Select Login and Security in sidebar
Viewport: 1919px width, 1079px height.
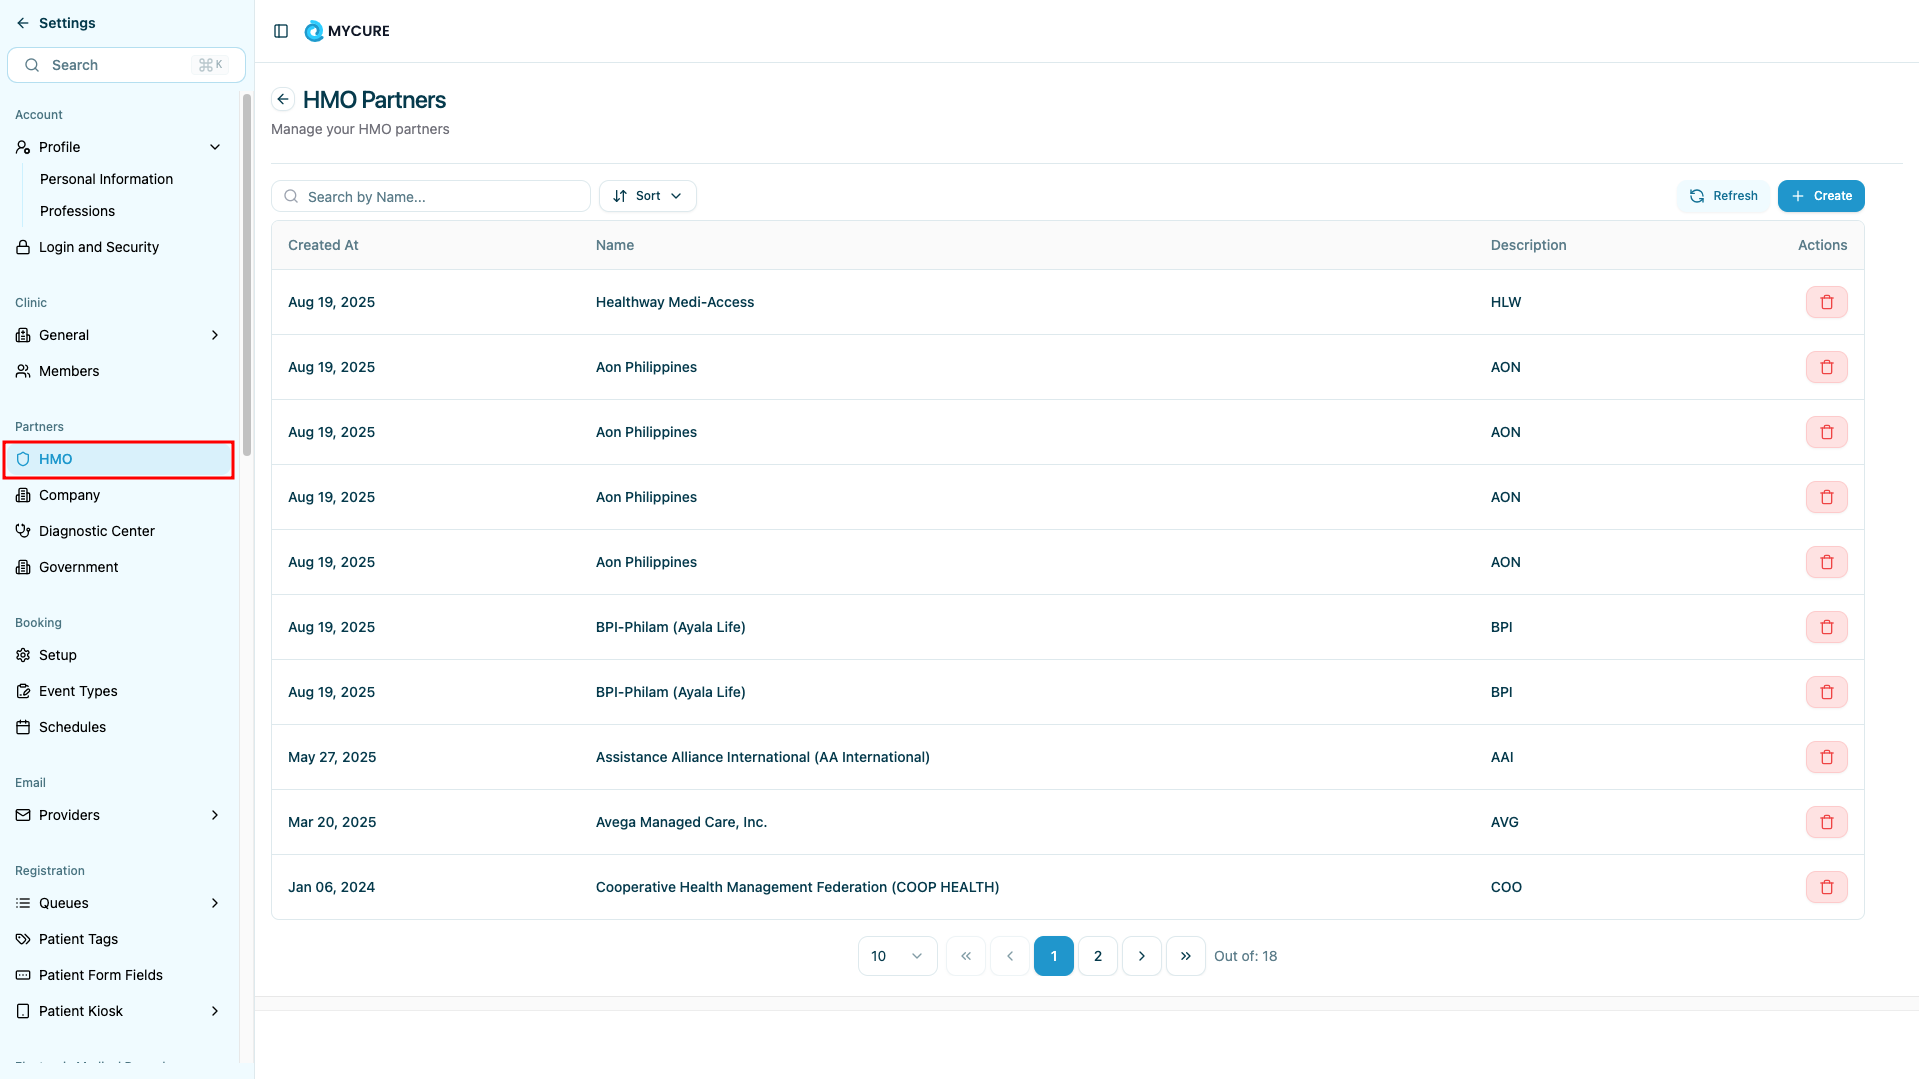point(99,247)
